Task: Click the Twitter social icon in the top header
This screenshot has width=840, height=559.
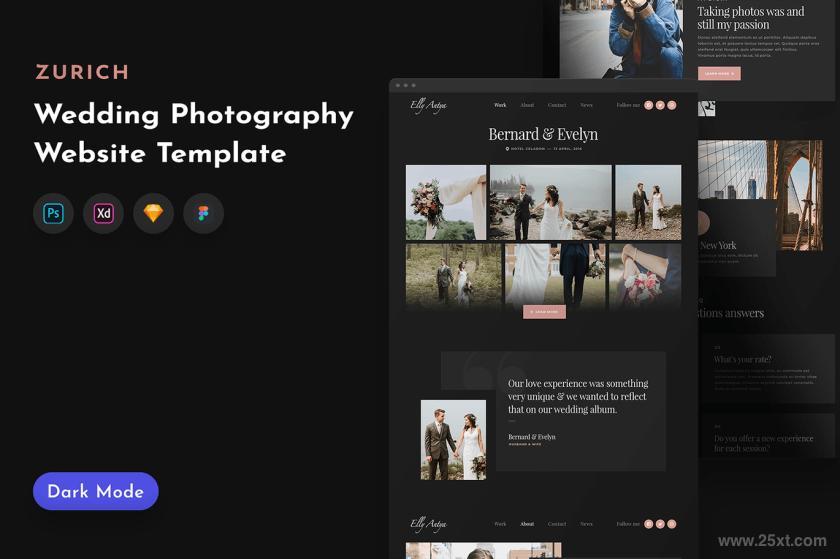Action: pos(660,105)
